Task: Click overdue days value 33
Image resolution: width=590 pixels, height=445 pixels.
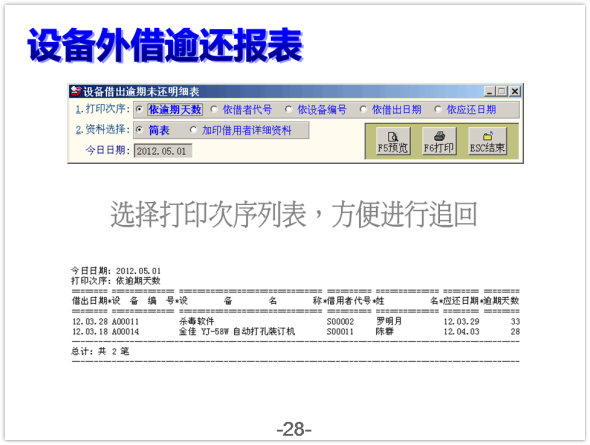Action: 515,322
